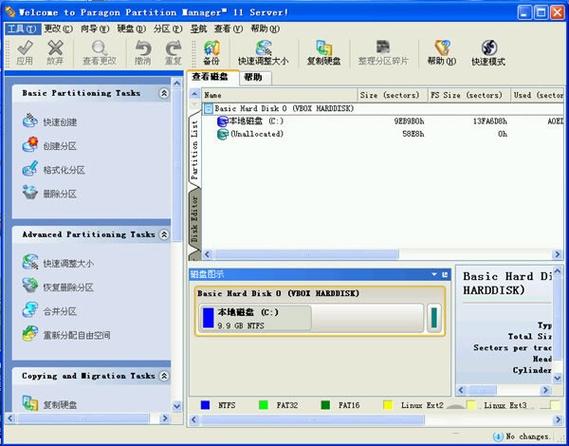Click 恢复删除分区 undelete partitions task
Image resolution: width=569 pixels, height=446 pixels.
click(58, 287)
